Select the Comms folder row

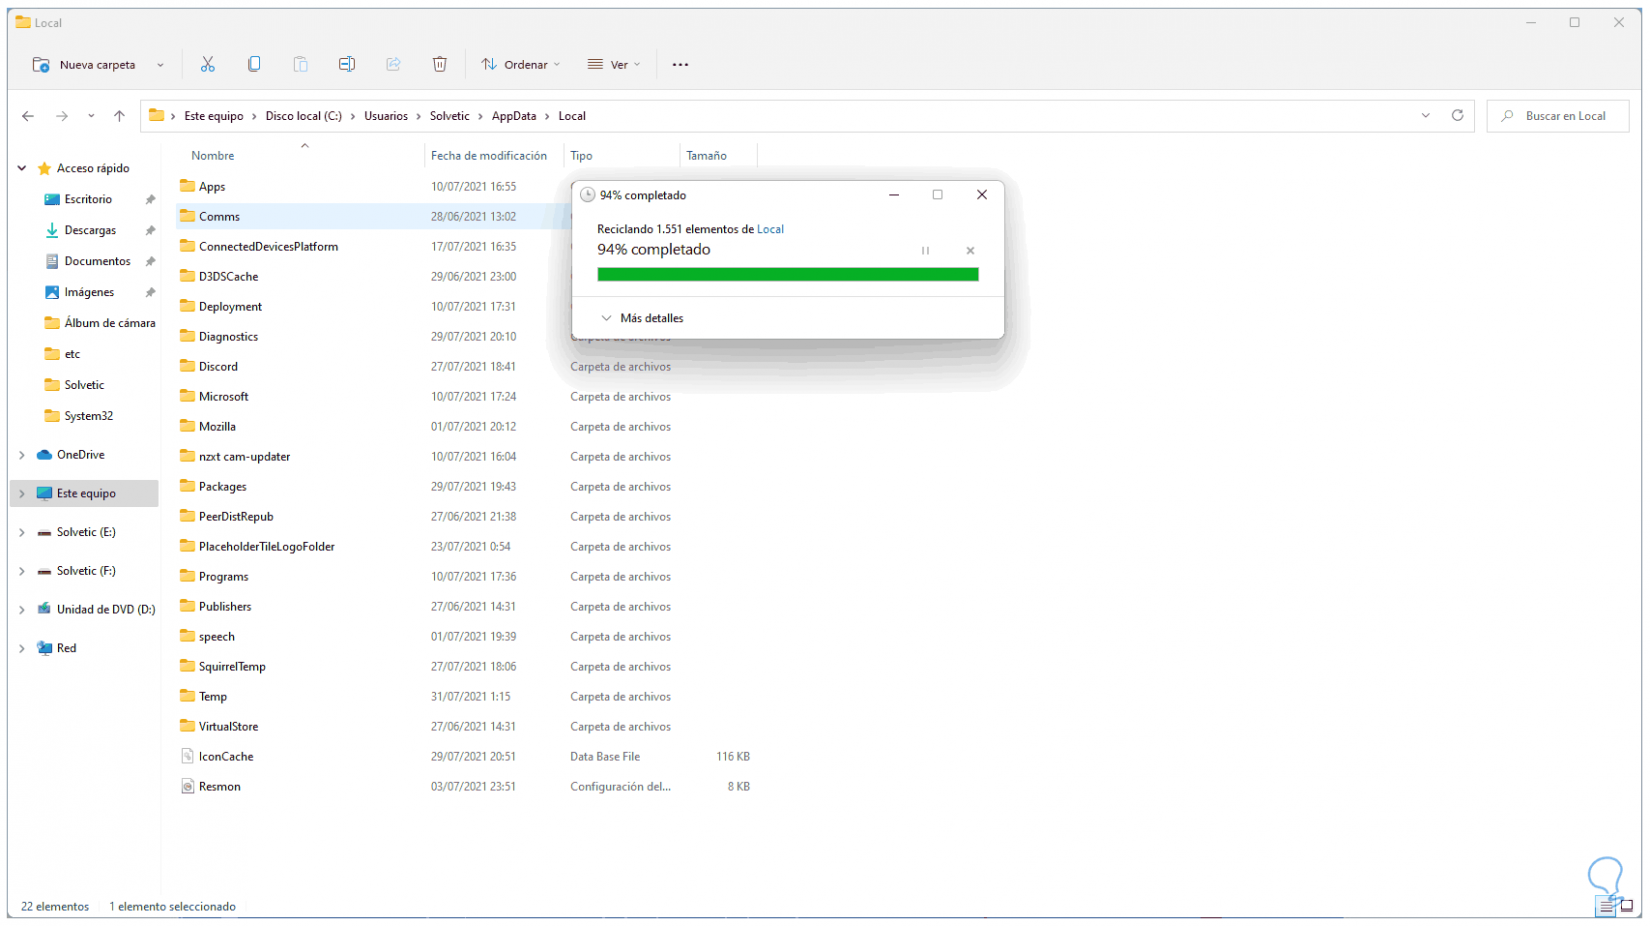point(374,216)
